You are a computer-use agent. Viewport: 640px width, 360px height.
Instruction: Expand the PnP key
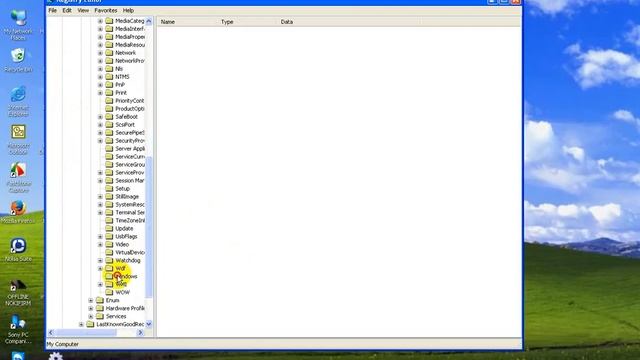point(100,85)
